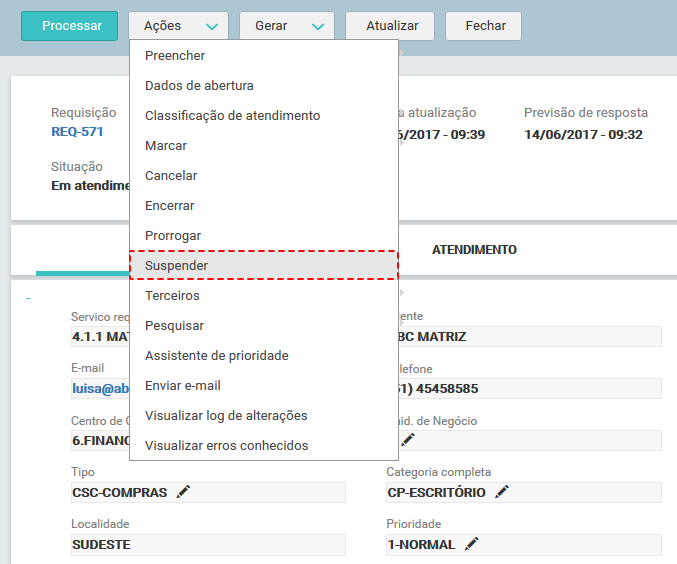This screenshot has height=564, width=677.
Task: Select Preencher in the menu
Action: [x=174, y=56]
